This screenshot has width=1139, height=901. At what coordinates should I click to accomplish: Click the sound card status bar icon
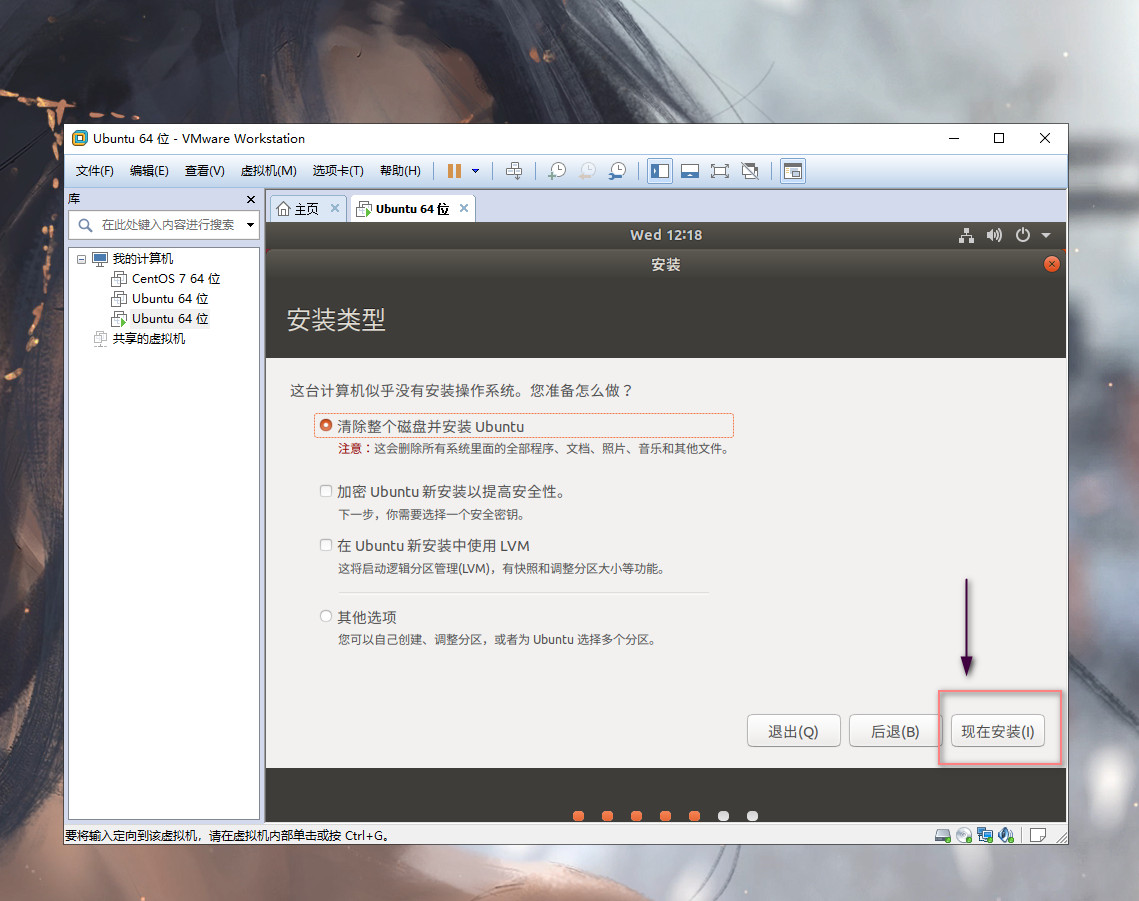(1006, 836)
